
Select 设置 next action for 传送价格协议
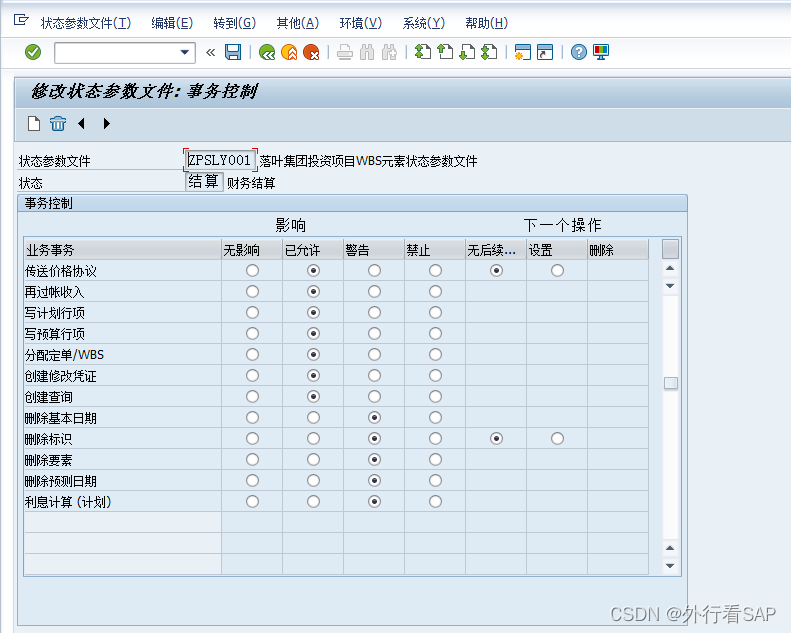[557, 271]
